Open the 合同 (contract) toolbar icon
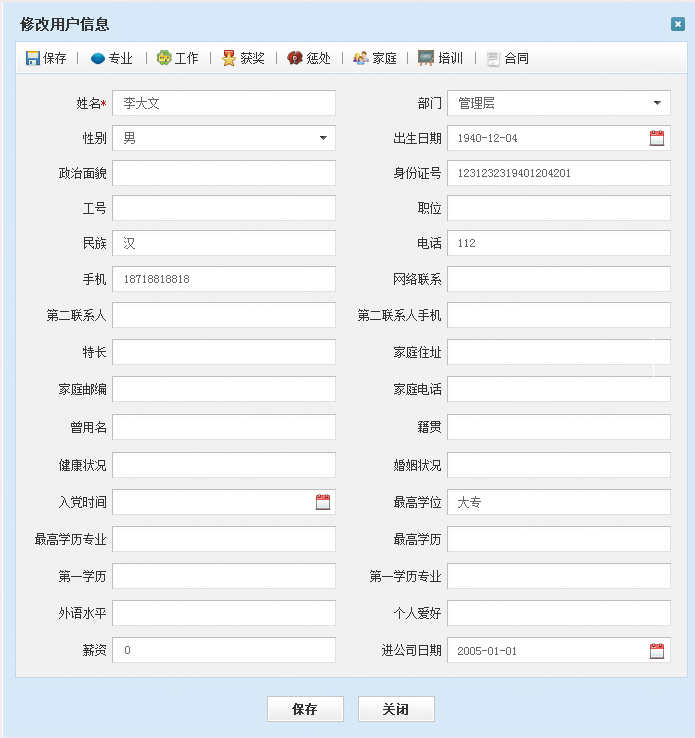This screenshot has height=738, width=695. [x=493, y=58]
